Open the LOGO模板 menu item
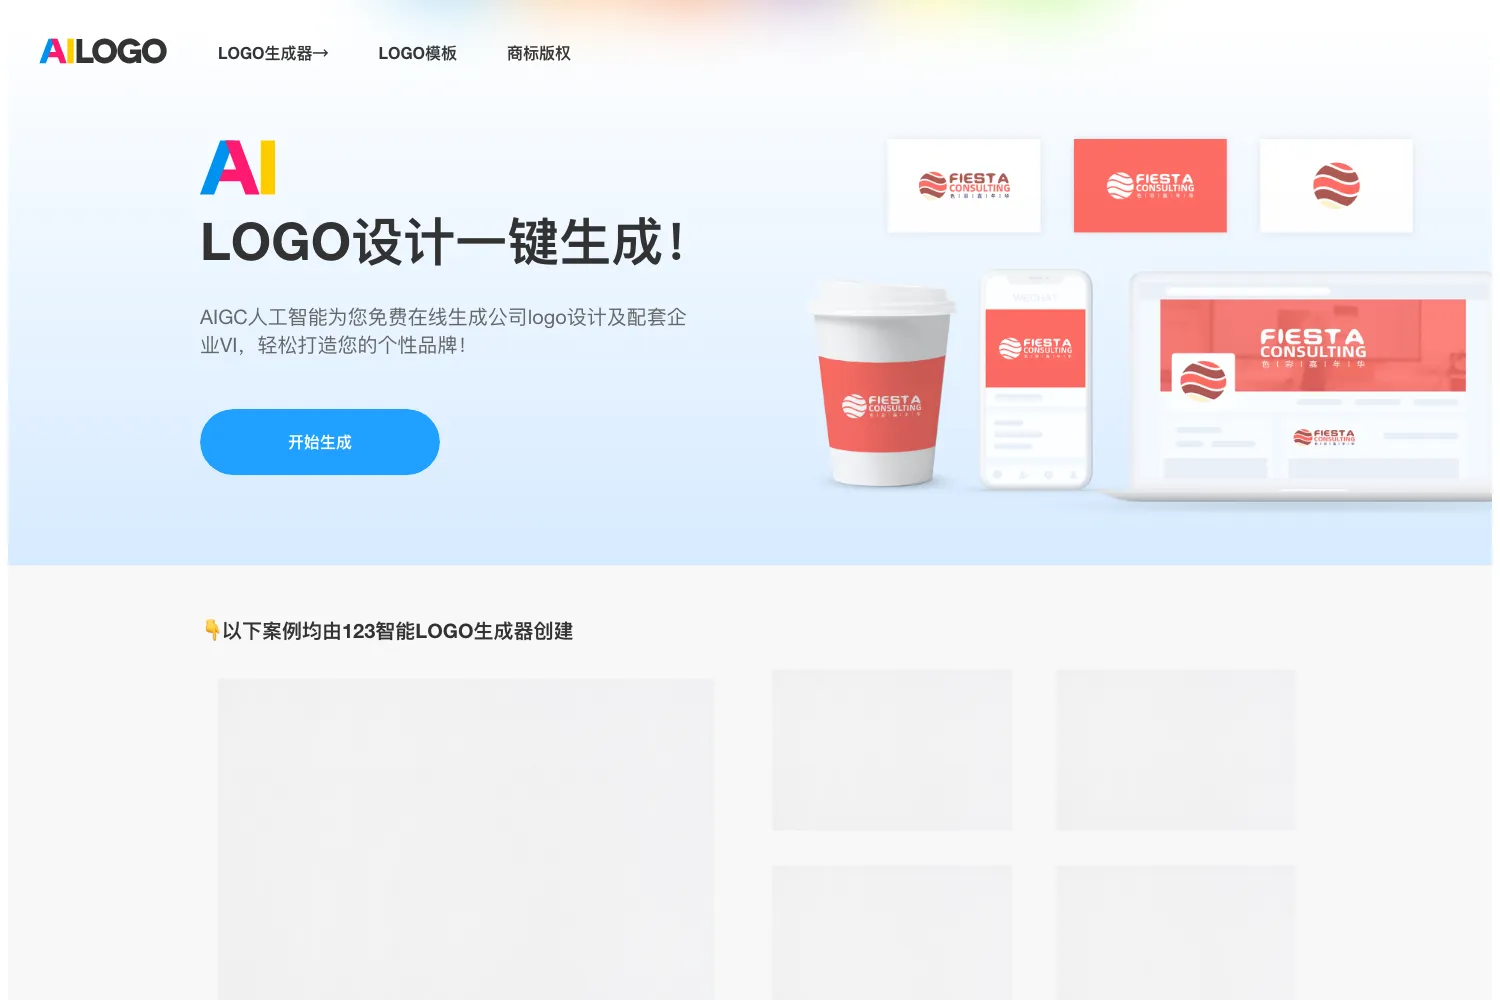The height and width of the screenshot is (1000, 1500). (x=417, y=53)
